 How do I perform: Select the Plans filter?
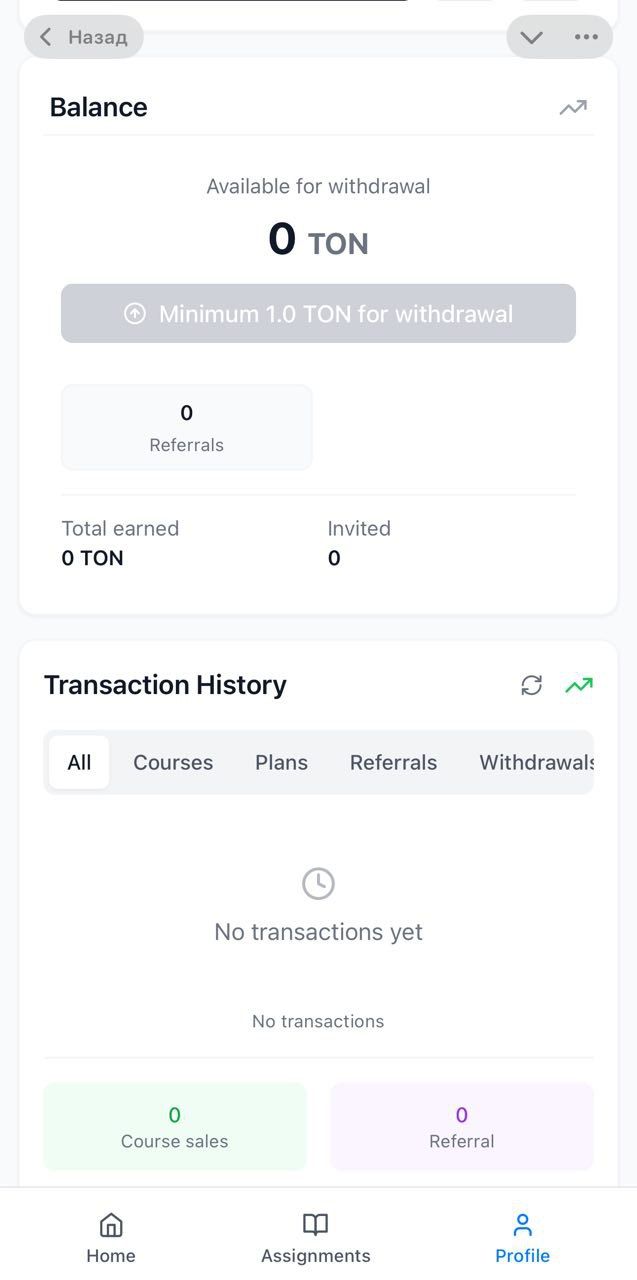(281, 762)
